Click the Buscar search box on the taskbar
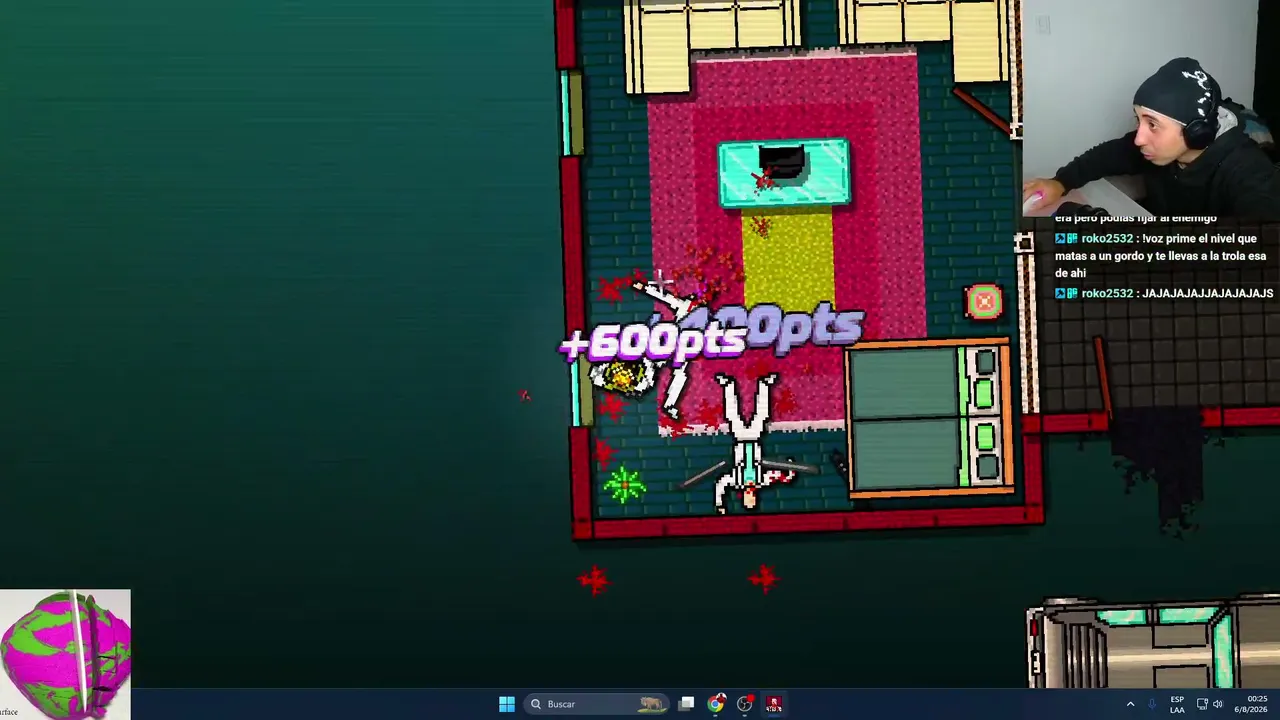The image size is (1280, 720). click(597, 704)
